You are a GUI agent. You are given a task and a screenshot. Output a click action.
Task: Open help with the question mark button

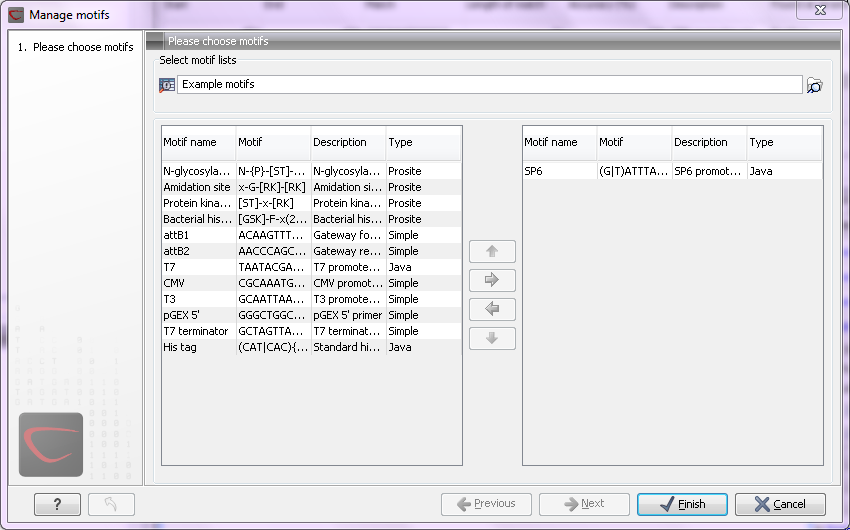[x=57, y=504]
